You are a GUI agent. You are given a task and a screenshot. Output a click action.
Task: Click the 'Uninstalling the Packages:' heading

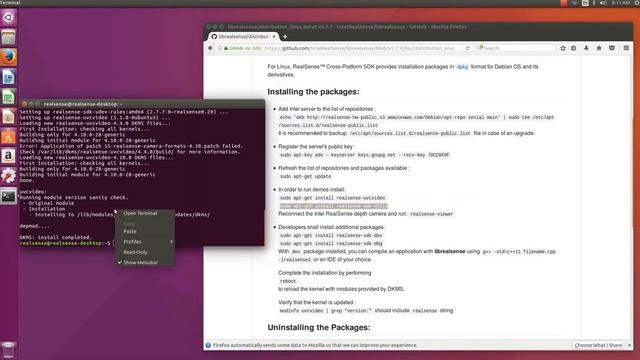(x=319, y=327)
